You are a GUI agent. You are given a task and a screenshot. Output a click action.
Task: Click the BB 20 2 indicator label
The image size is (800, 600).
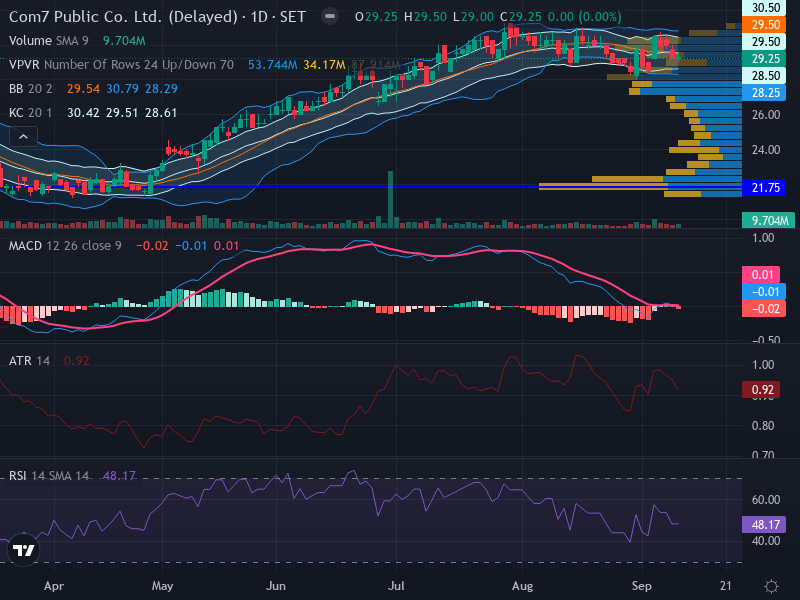31,89
